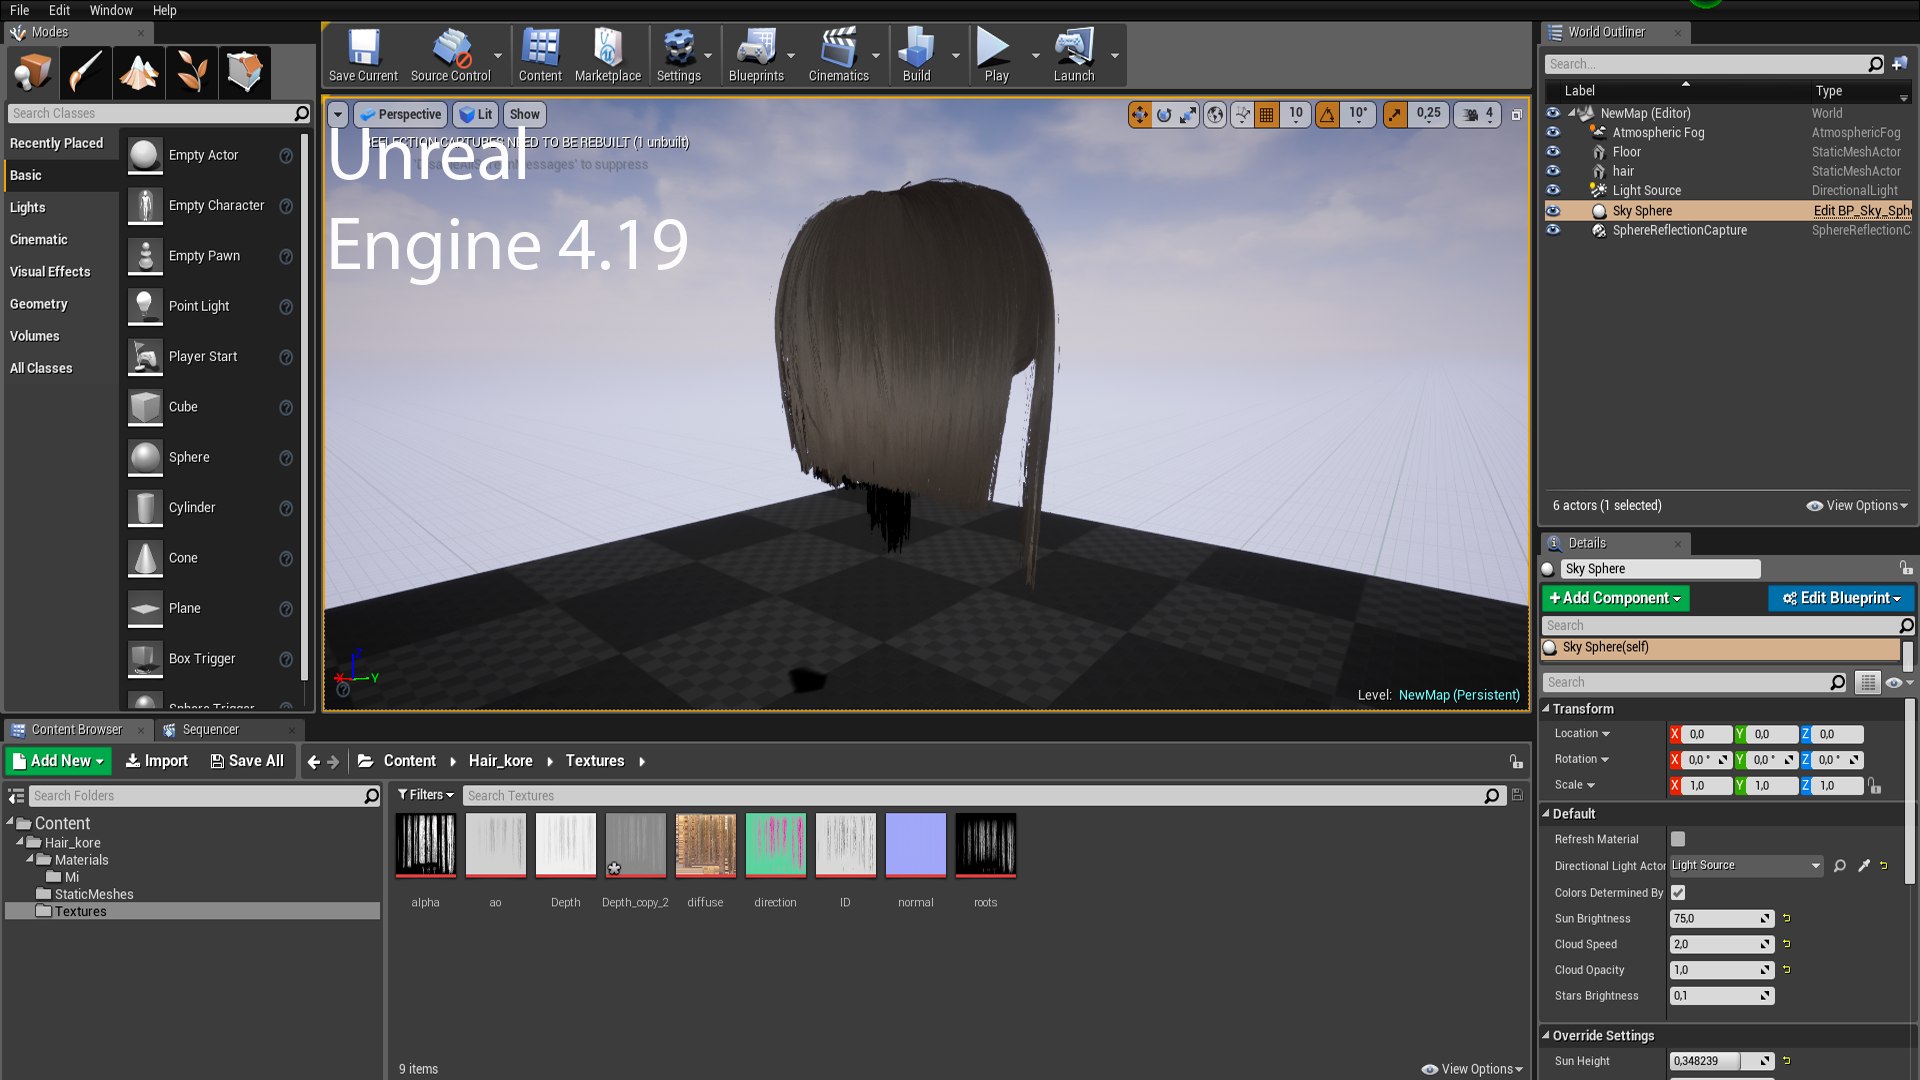
Task: Select the Lights category in Modes panel
Action: 28,208
